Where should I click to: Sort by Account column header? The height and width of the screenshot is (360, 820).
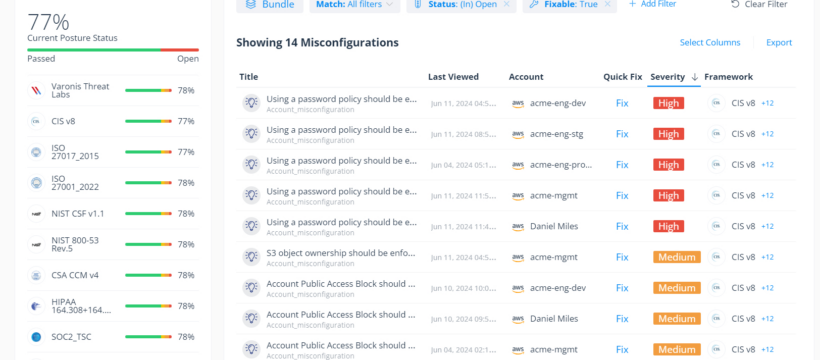pyautogui.click(x=526, y=77)
